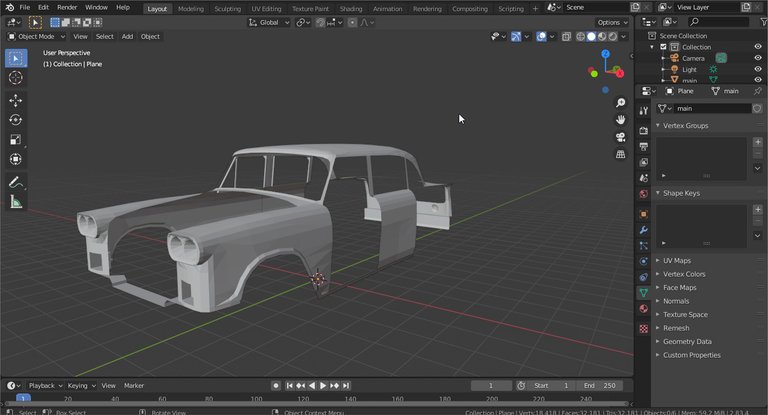Open the Object Data mesh tab

[644, 293]
